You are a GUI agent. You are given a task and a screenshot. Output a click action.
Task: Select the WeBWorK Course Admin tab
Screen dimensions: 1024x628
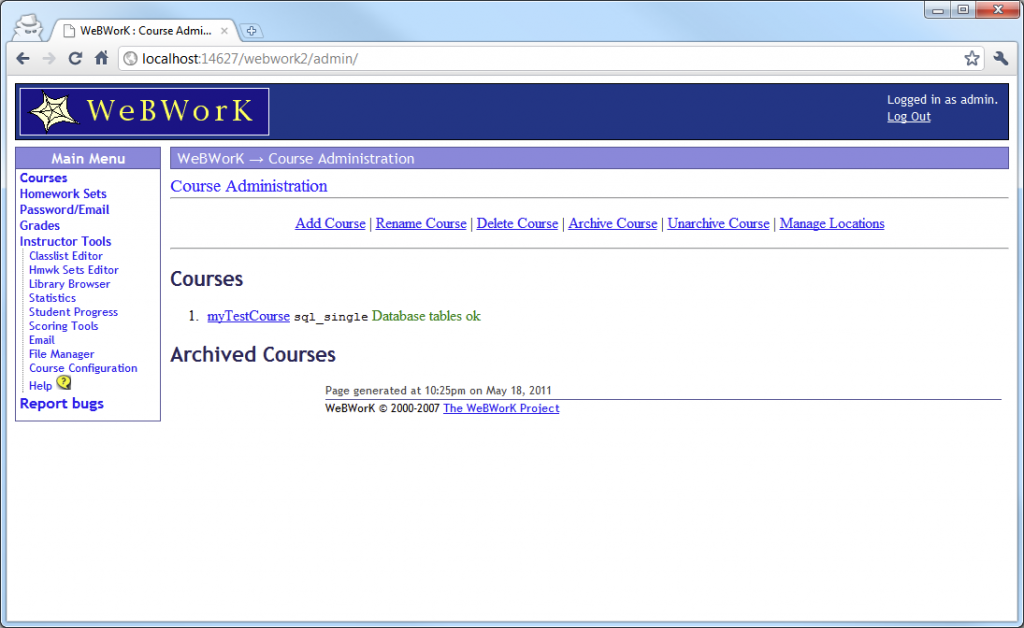(x=130, y=30)
